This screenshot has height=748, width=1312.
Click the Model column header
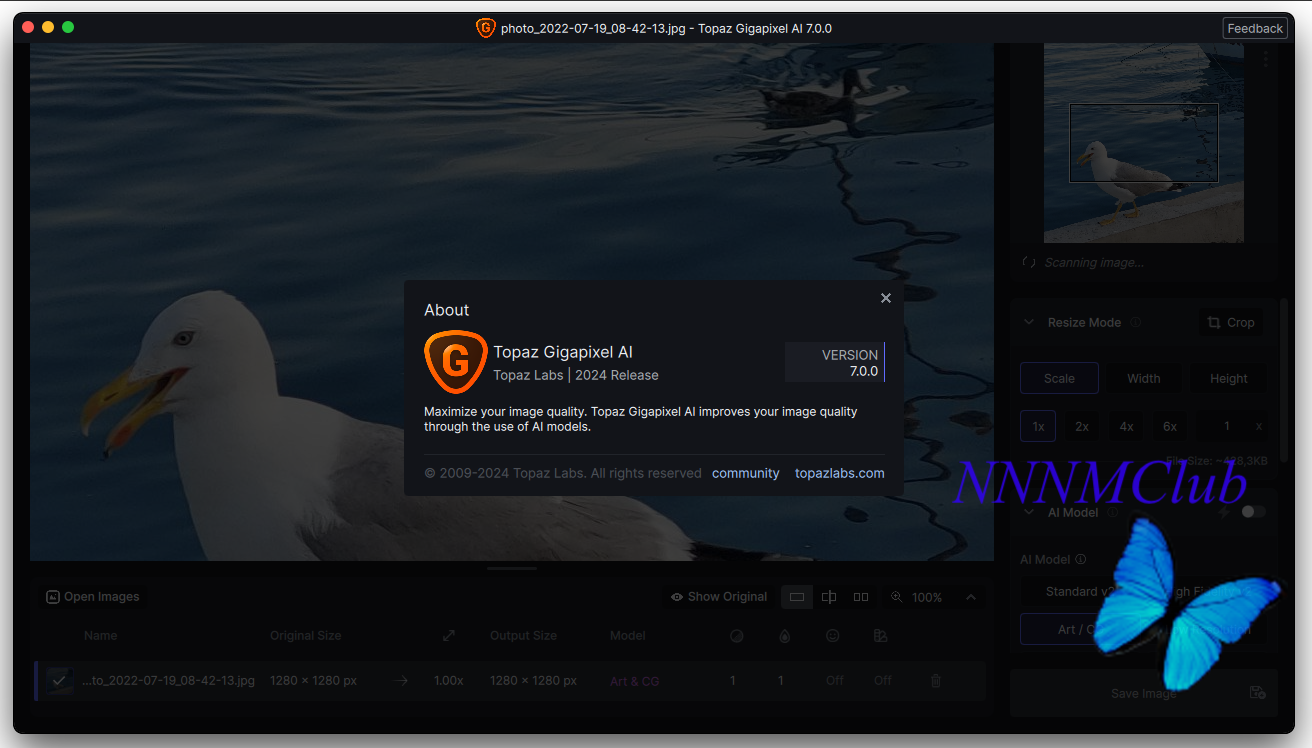point(628,635)
